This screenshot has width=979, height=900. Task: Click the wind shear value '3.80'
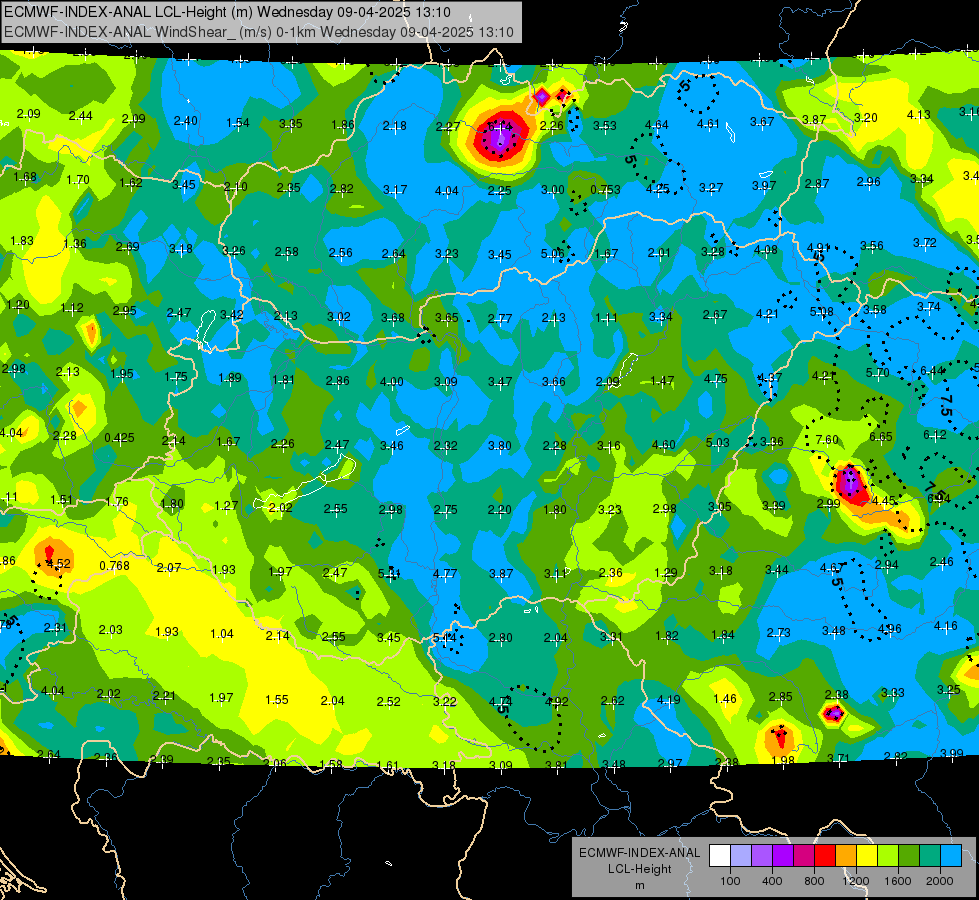tap(499, 445)
